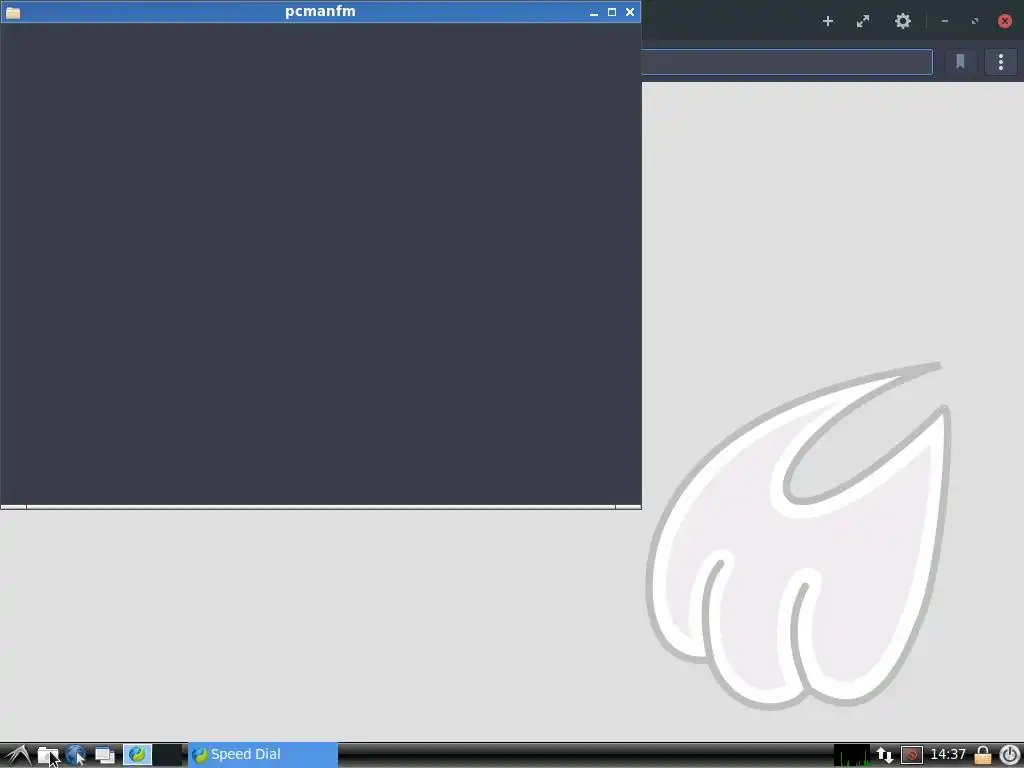Viewport: 1024px width, 768px height.
Task: Open the power logout button
Action: coord(1009,755)
